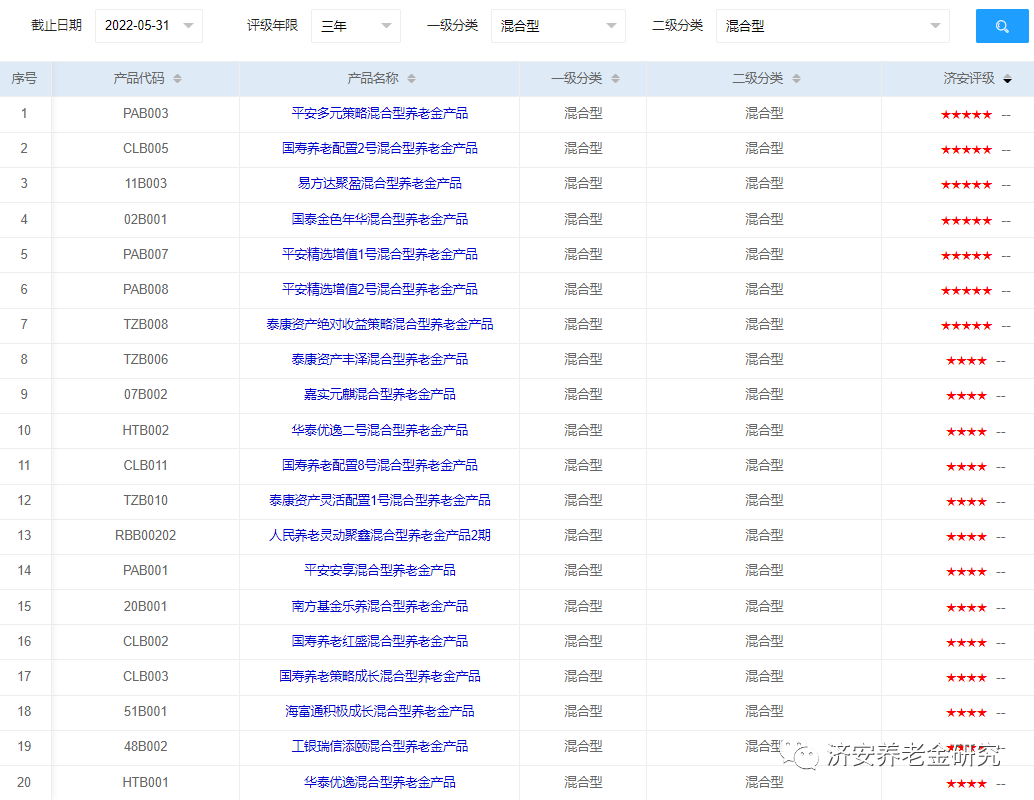The width and height of the screenshot is (1034, 800).
Task: Open 华泰优逸二号混合型养老金产品 link
Action: [380, 430]
